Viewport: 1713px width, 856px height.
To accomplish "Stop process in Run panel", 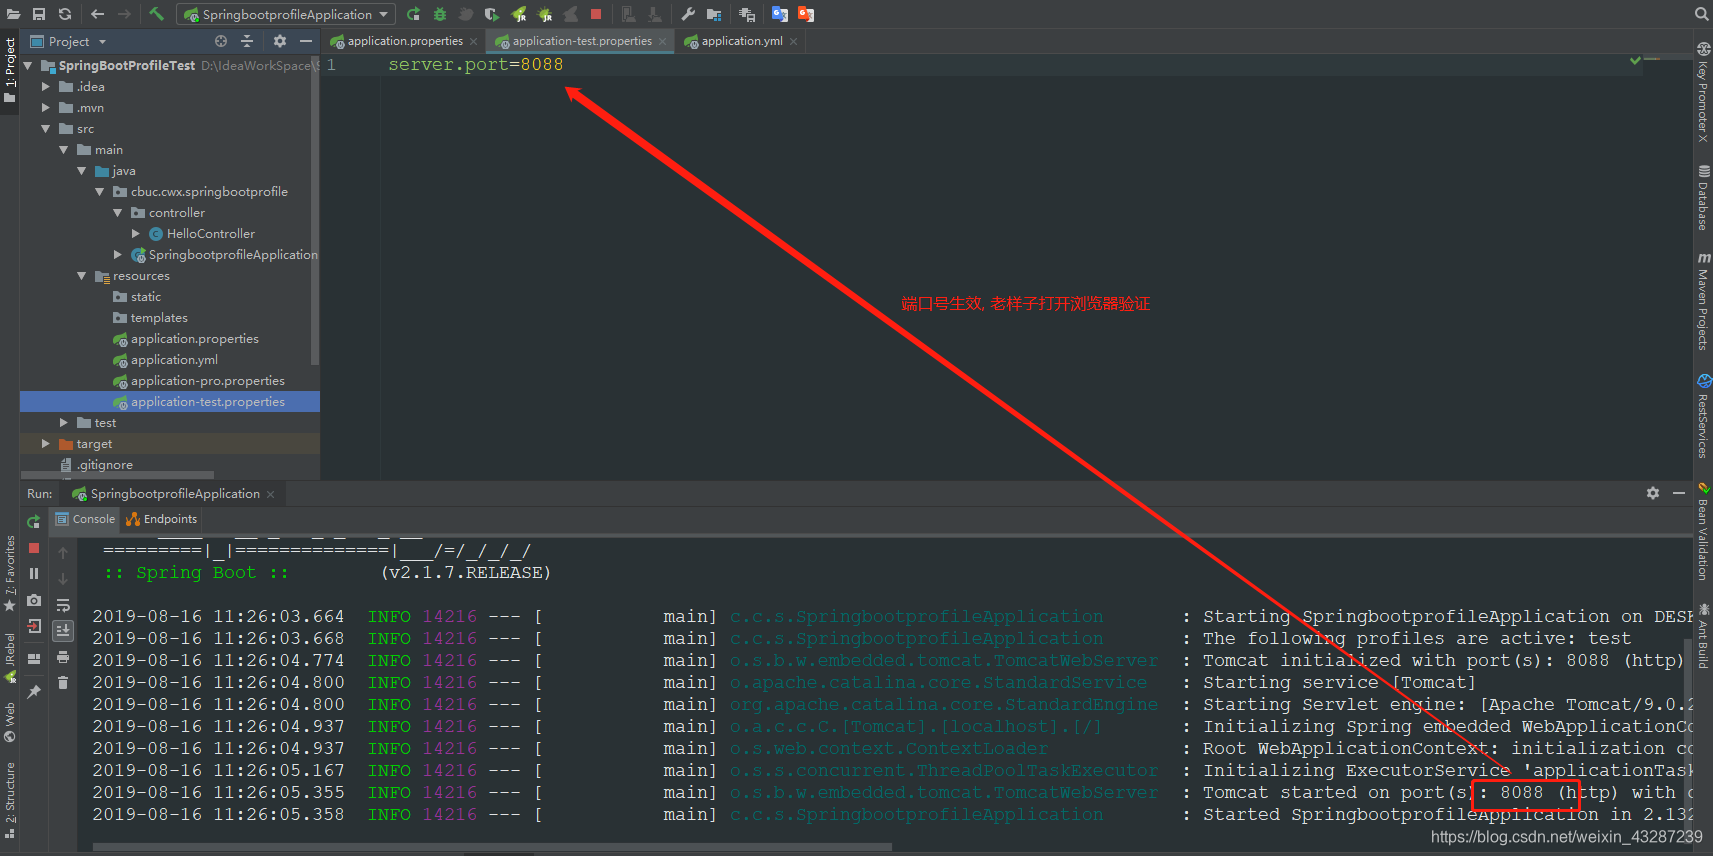I will [x=33, y=548].
